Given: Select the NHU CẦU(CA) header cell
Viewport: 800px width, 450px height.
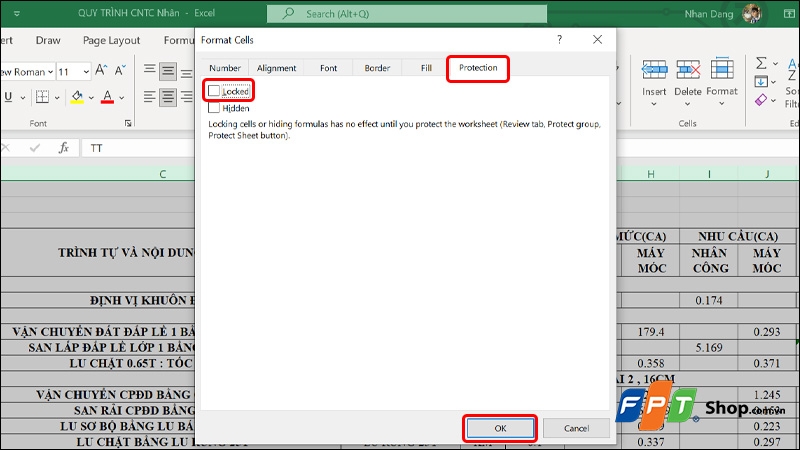Looking at the screenshot, I should tap(738, 236).
